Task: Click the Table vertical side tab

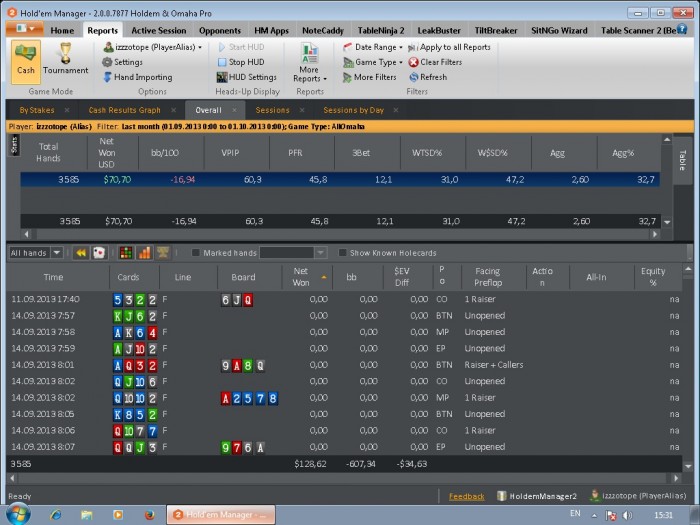Action: coord(682,160)
